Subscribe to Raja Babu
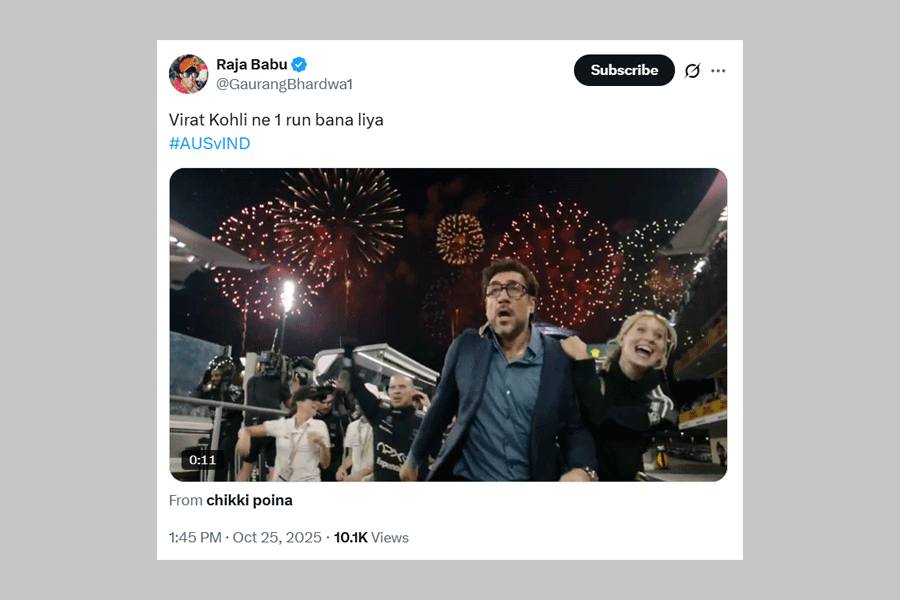The height and width of the screenshot is (600, 900). [x=624, y=70]
